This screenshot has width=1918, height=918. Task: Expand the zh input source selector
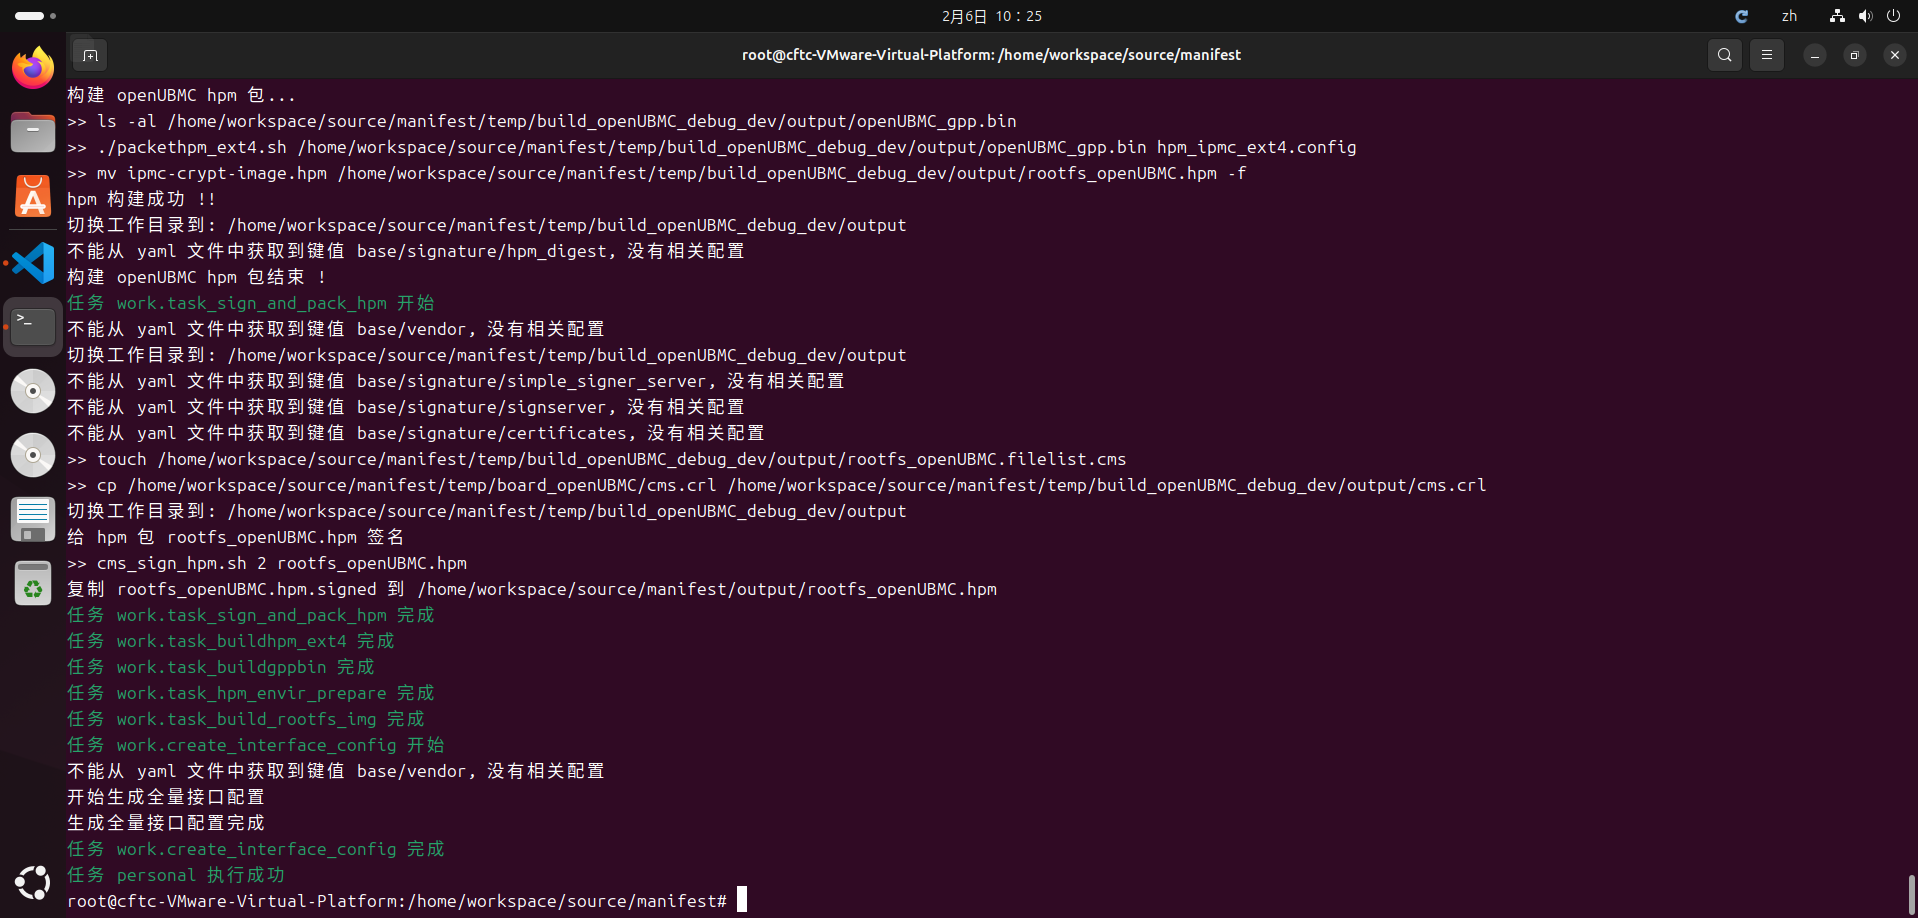click(1789, 16)
